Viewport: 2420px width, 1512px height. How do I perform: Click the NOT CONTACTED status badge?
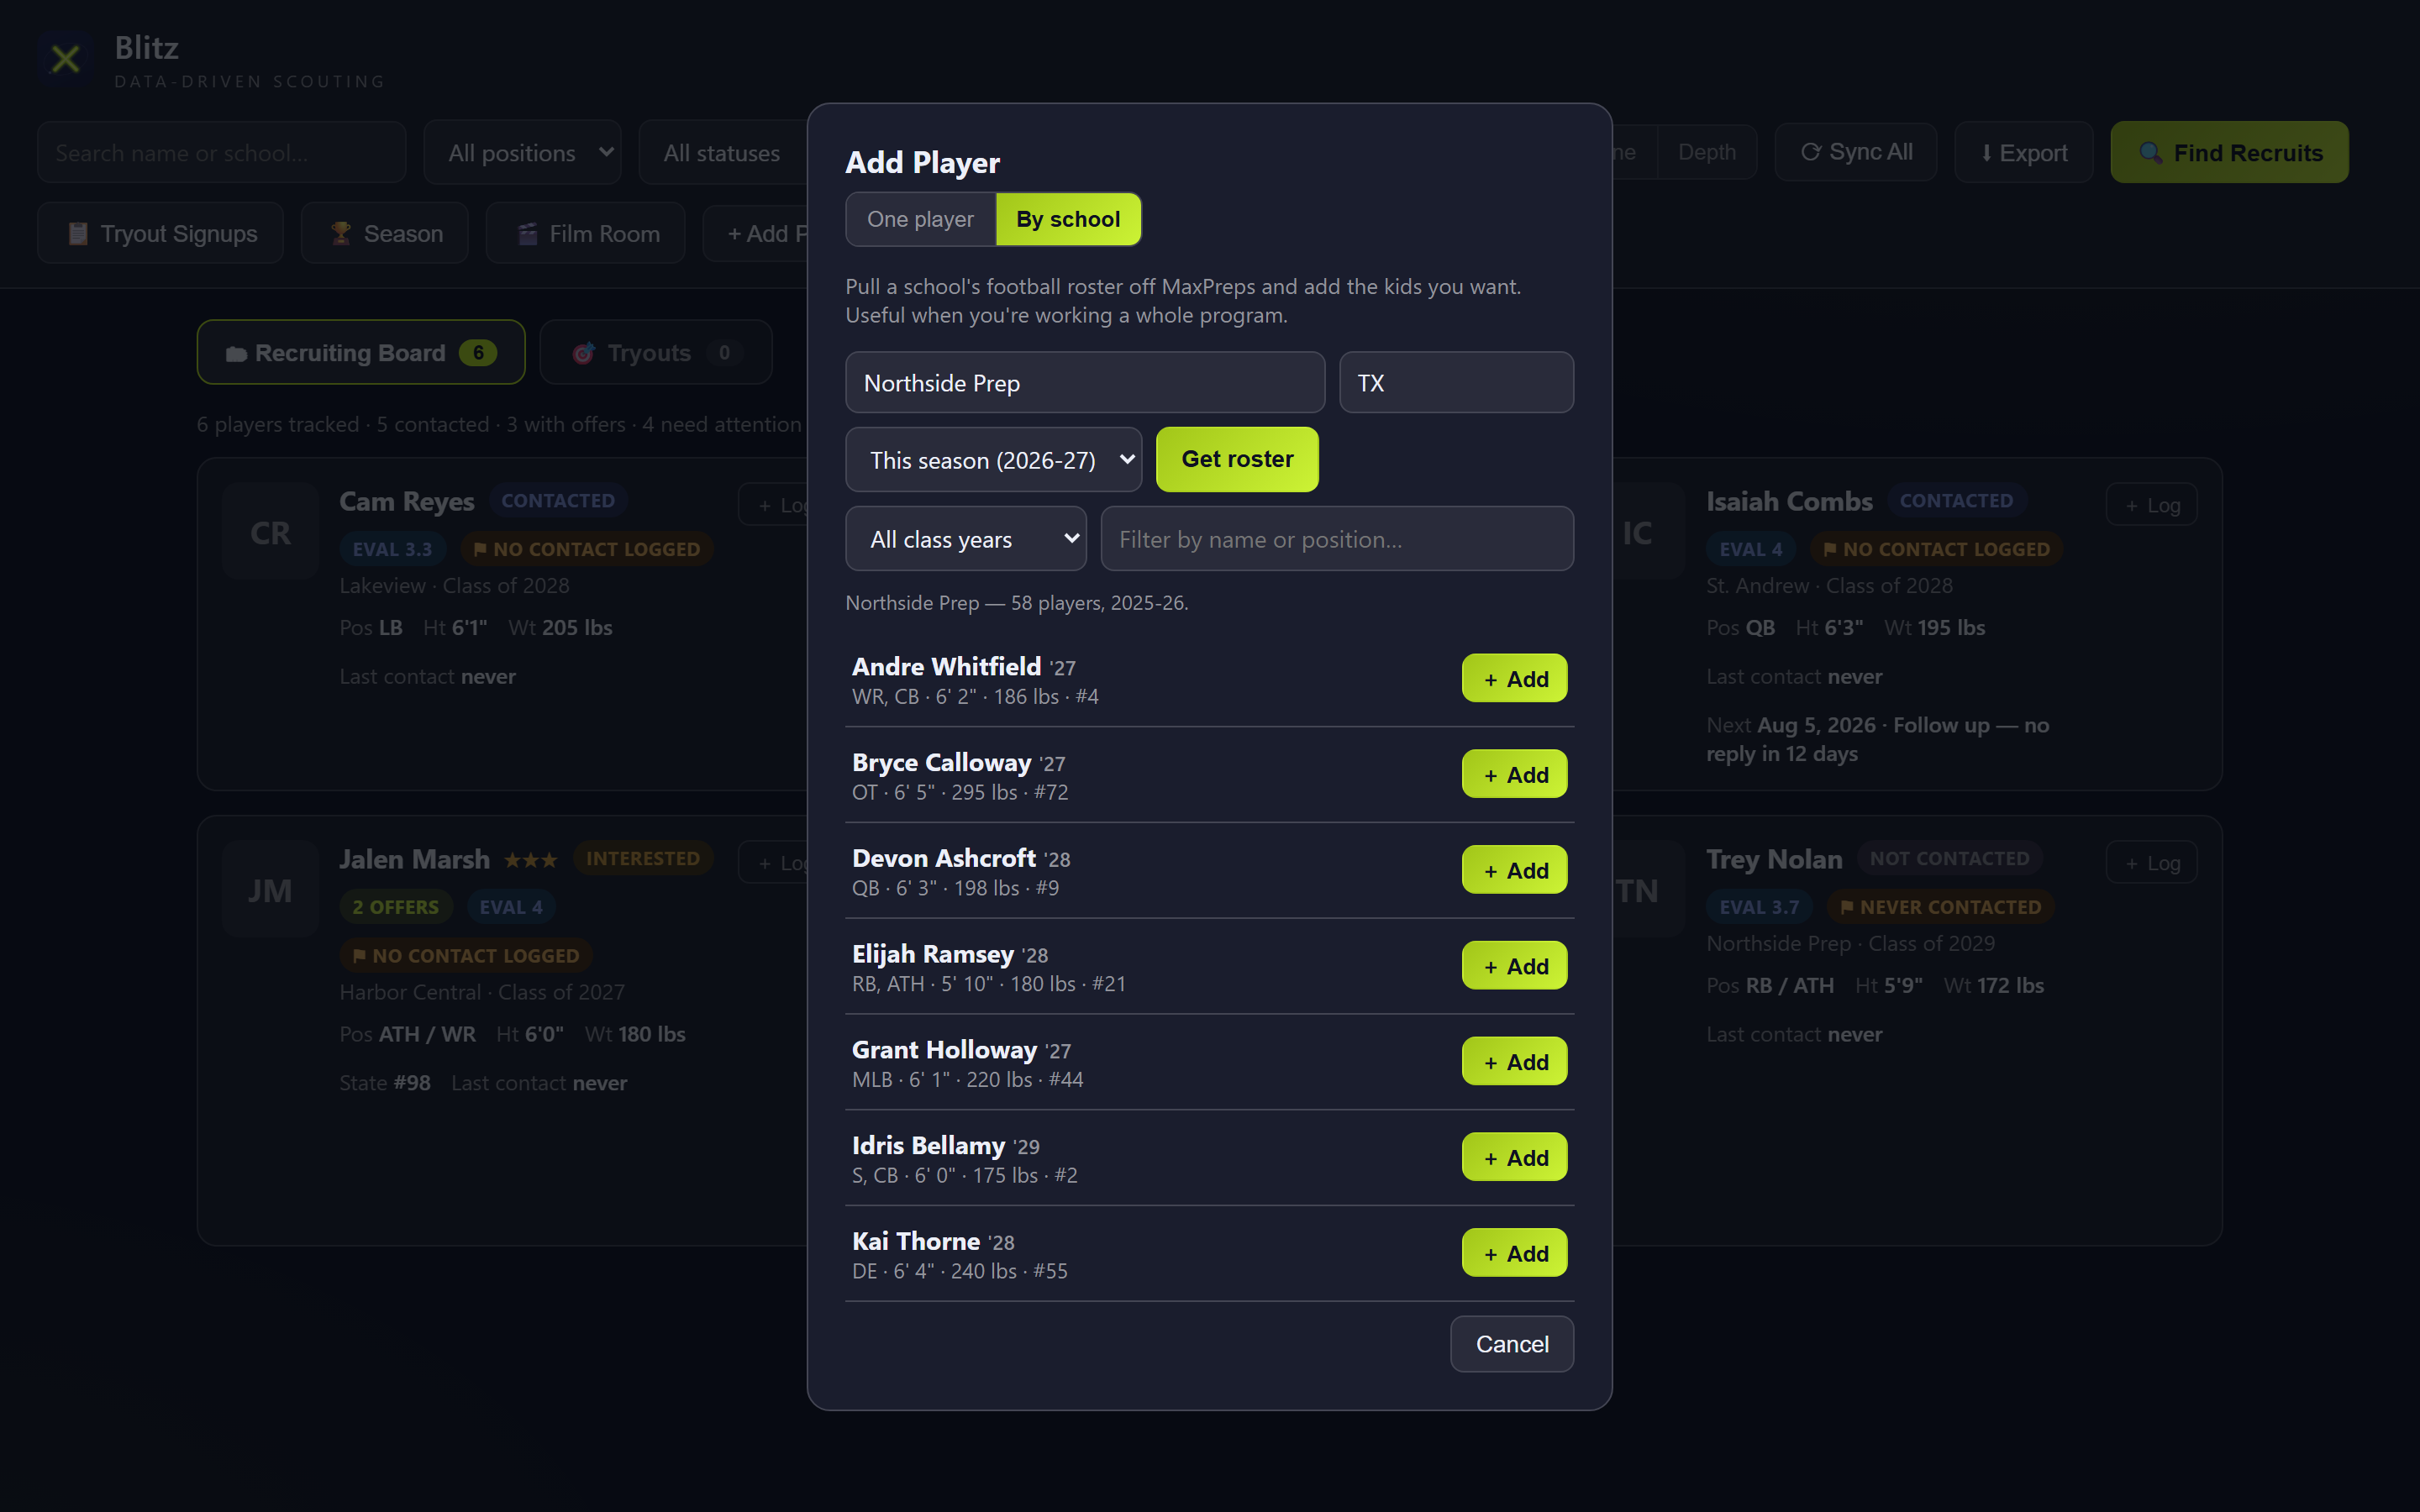[1949, 858]
